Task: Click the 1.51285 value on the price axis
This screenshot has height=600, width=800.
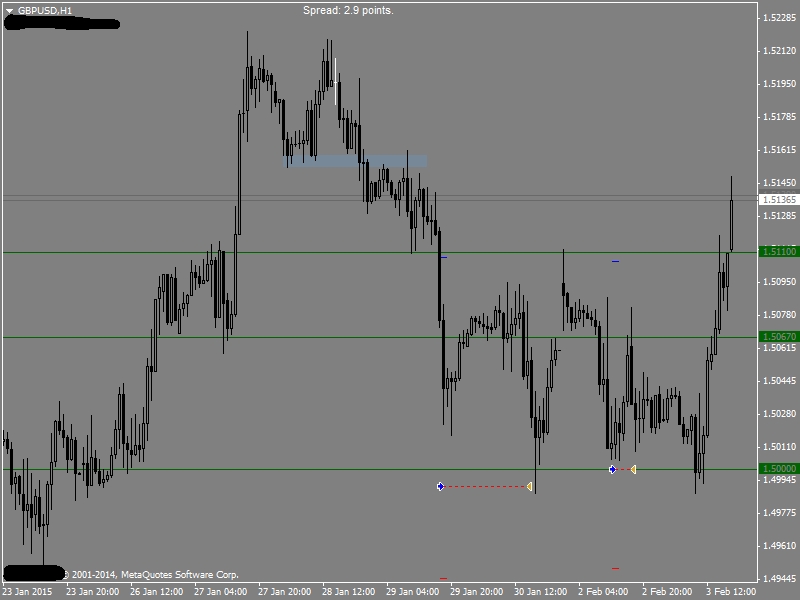Action: (x=779, y=216)
